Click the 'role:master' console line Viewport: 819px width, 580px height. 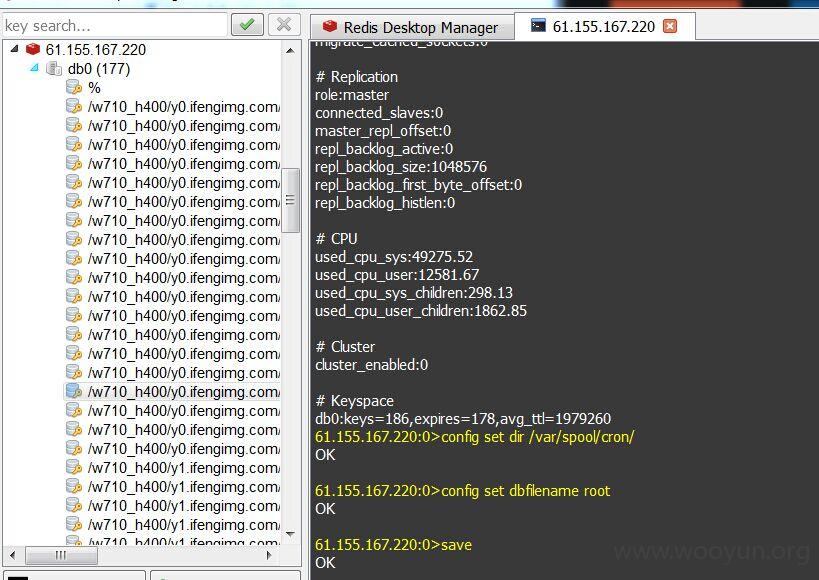(352, 95)
